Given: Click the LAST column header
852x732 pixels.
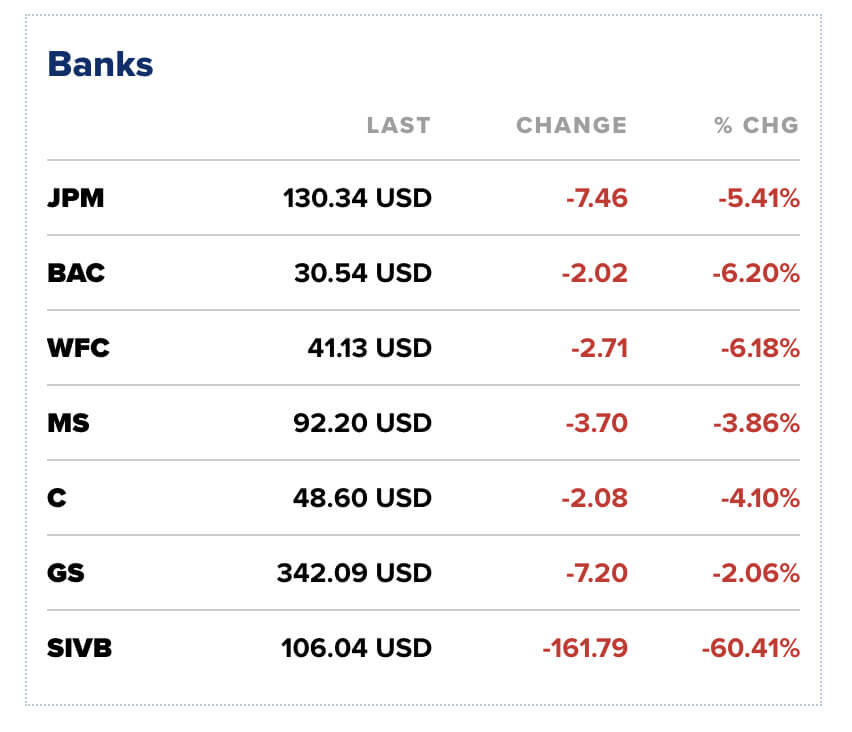Looking at the screenshot, I should tap(398, 125).
